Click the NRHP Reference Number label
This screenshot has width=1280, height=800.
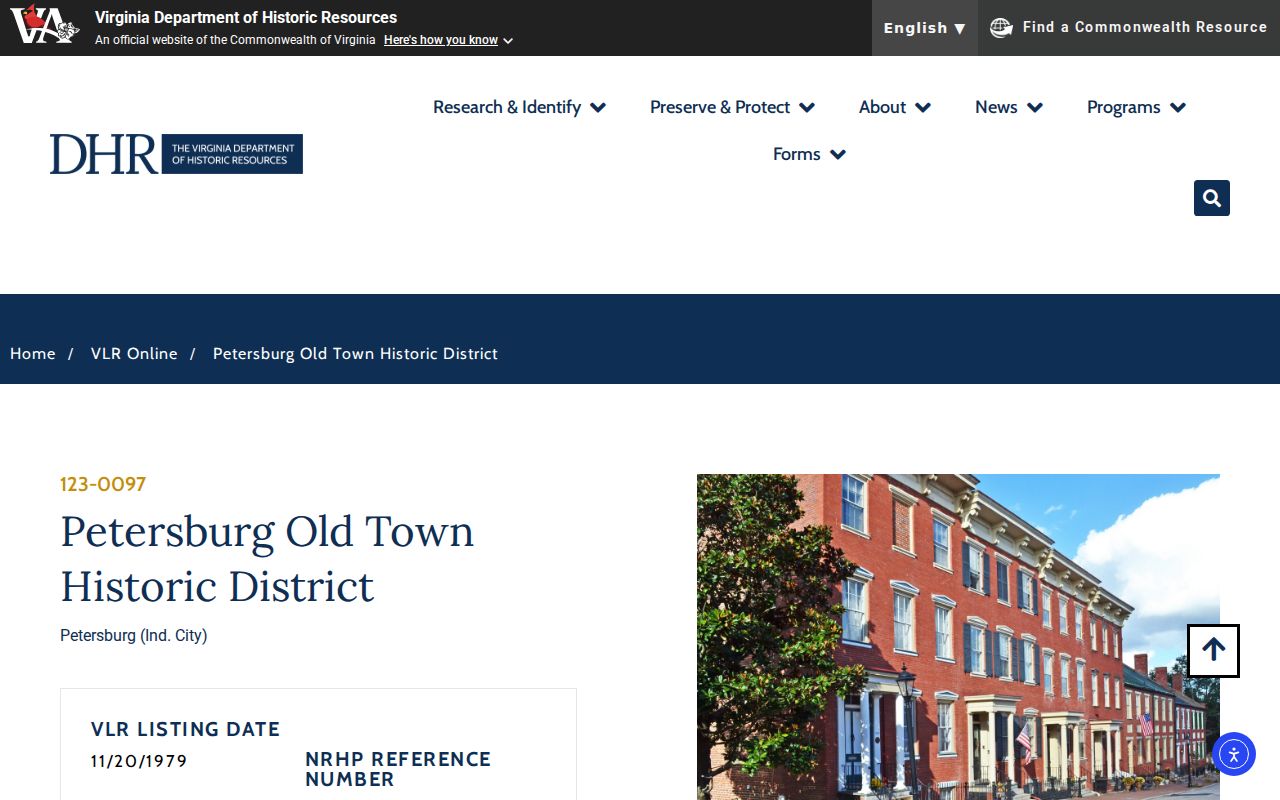click(x=398, y=769)
